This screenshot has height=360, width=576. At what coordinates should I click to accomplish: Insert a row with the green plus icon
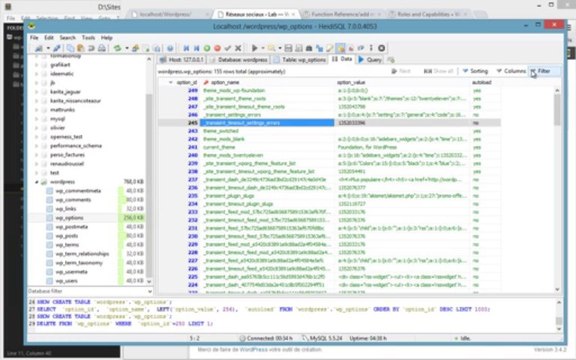point(207,48)
